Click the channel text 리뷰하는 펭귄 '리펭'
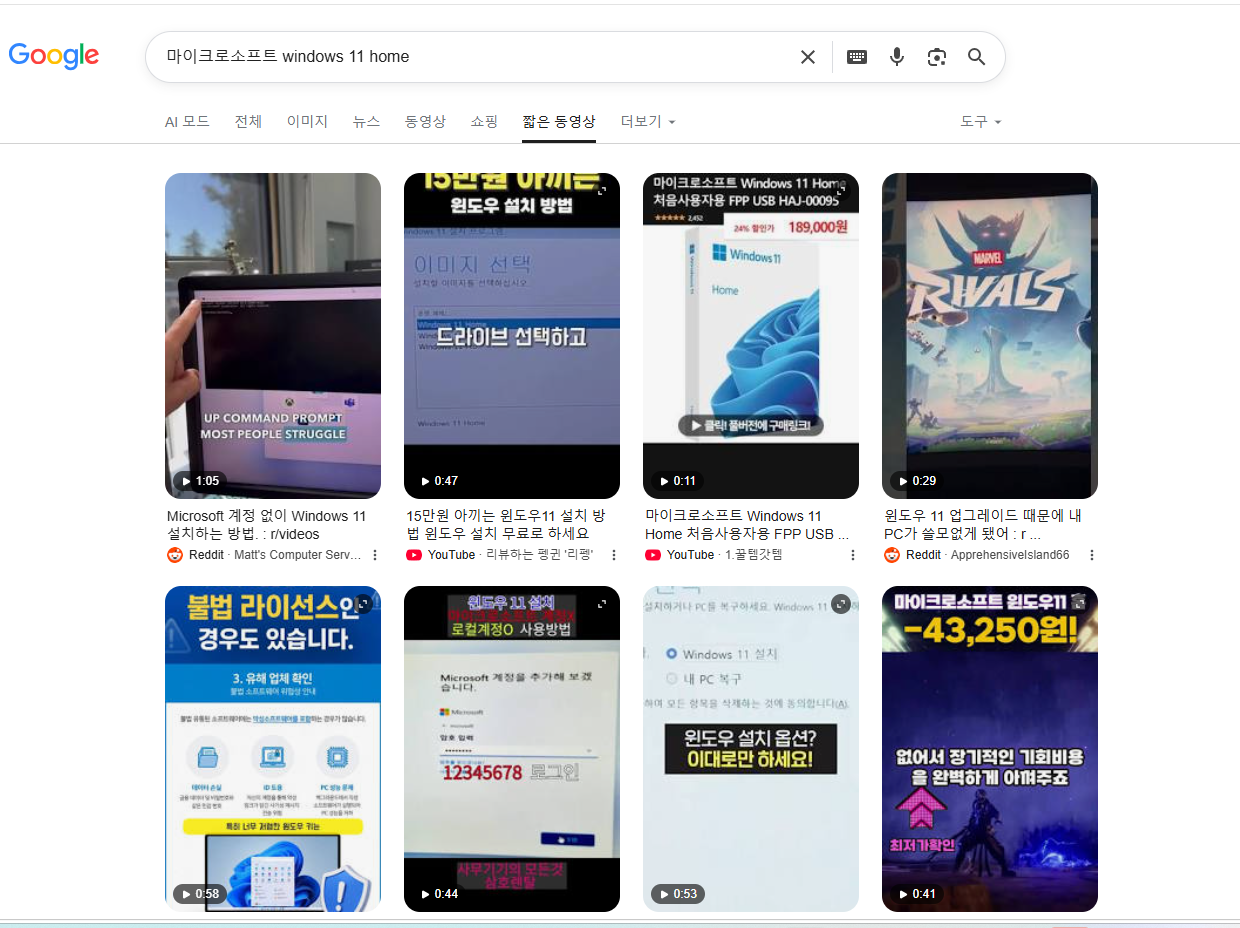 coord(539,555)
